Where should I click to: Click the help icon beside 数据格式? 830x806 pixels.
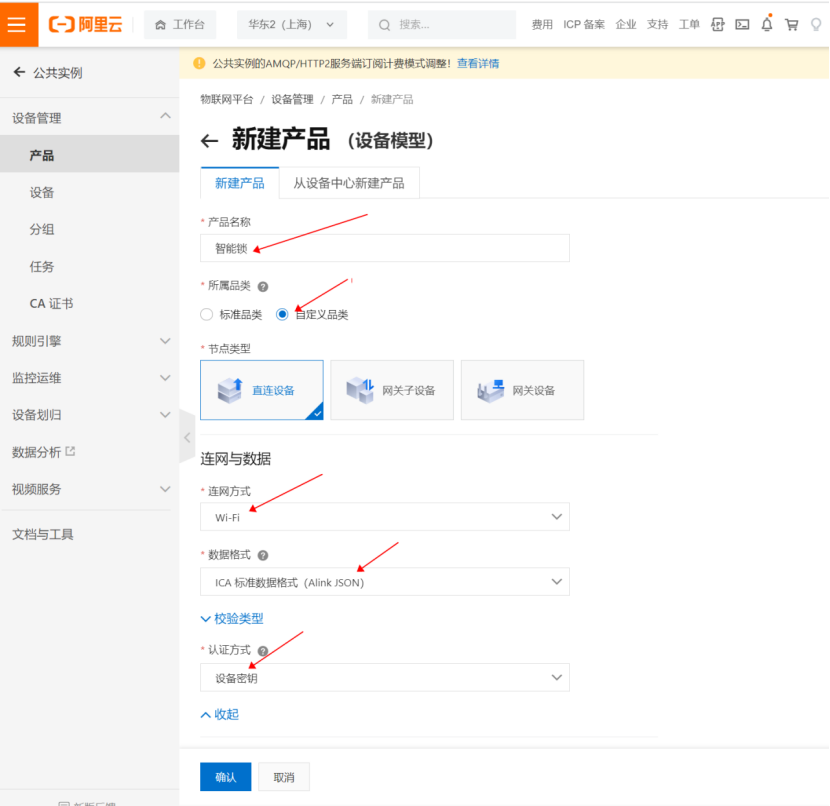(263, 555)
